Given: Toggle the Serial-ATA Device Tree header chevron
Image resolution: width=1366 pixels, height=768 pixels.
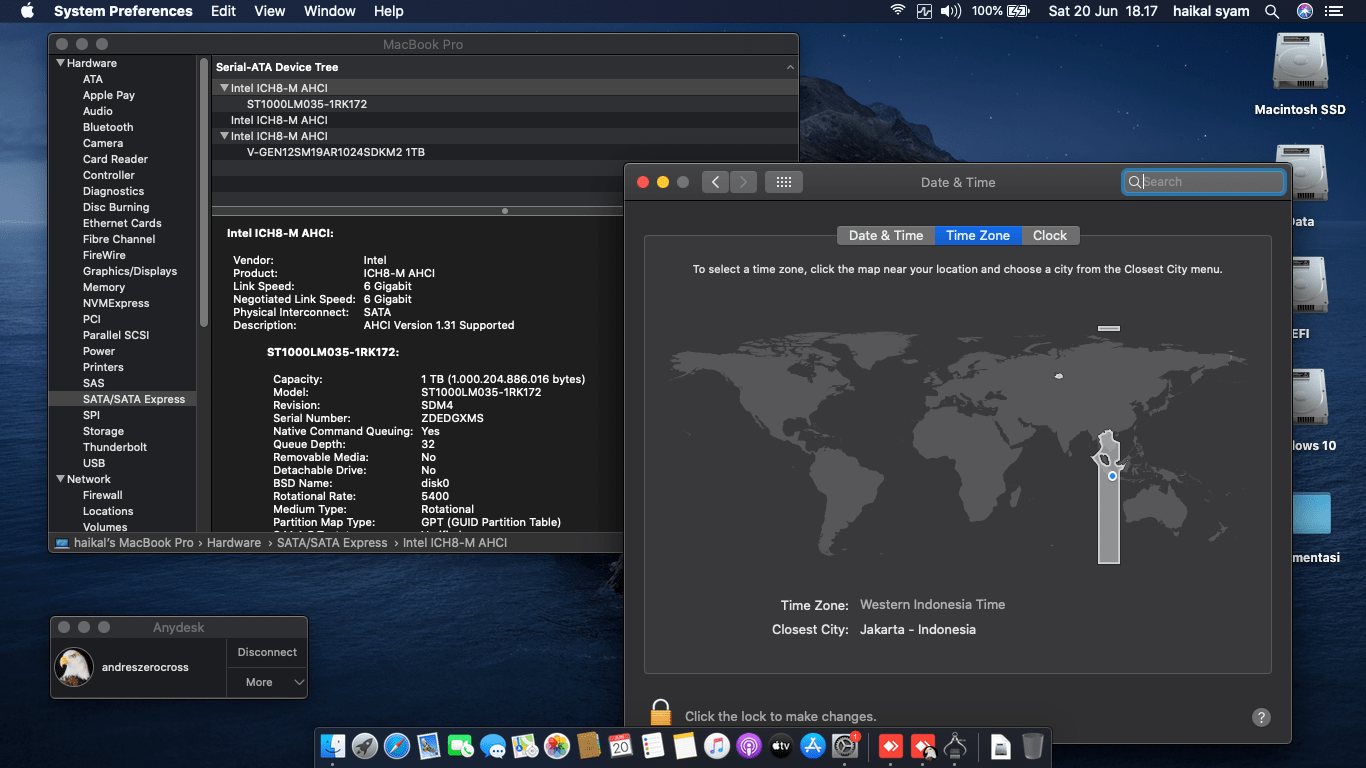Looking at the screenshot, I should click(790, 67).
